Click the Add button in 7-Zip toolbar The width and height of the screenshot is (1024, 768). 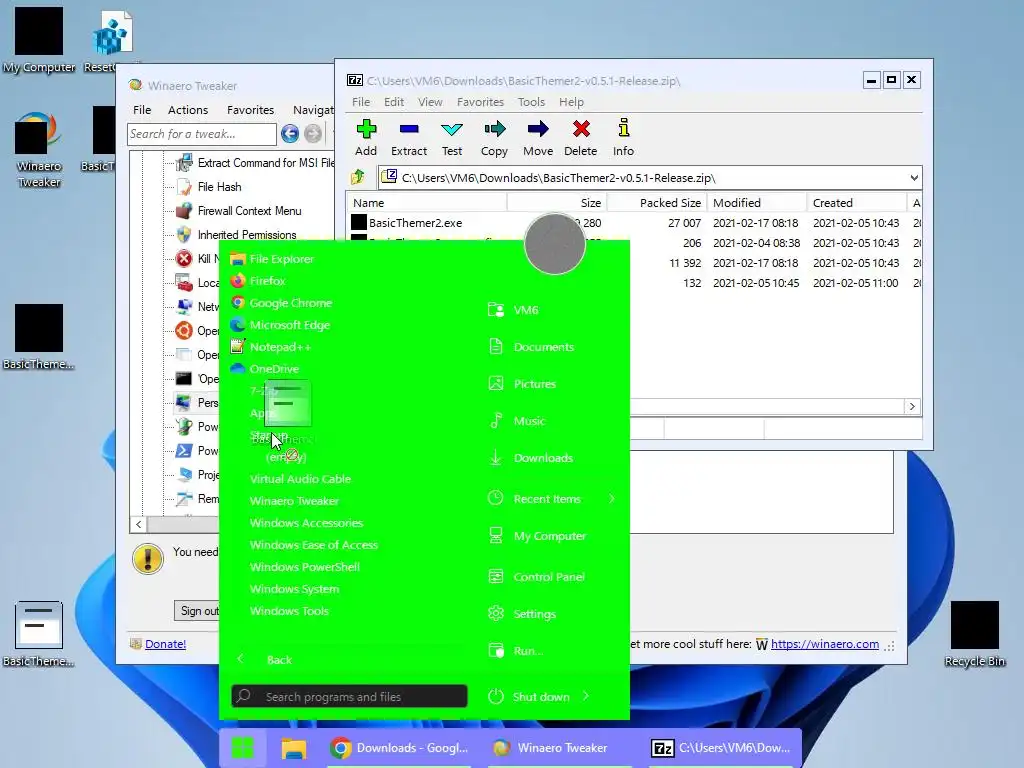pos(366,138)
